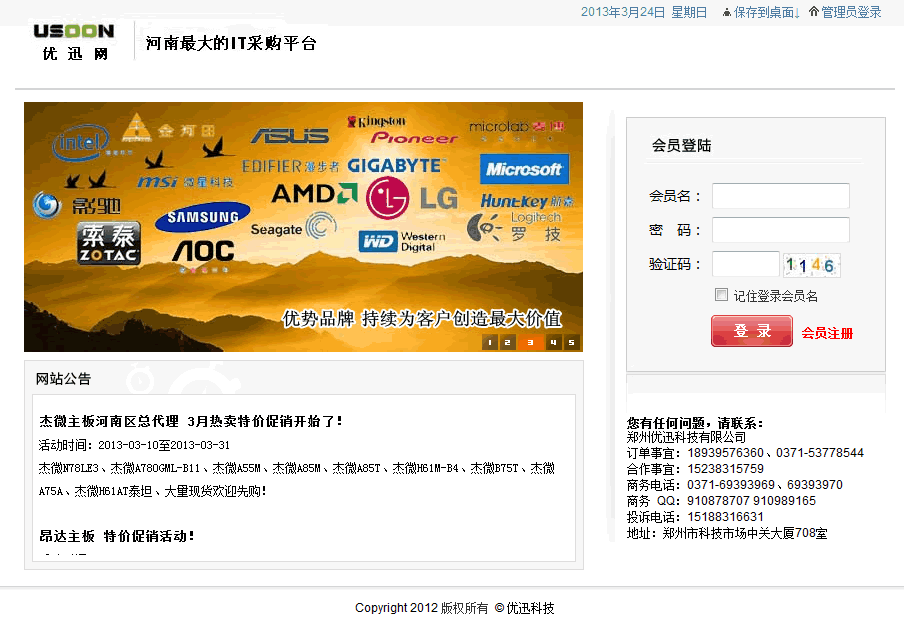The image size is (904, 630).
Task: Switch banner to slide 4
Action: 553,342
